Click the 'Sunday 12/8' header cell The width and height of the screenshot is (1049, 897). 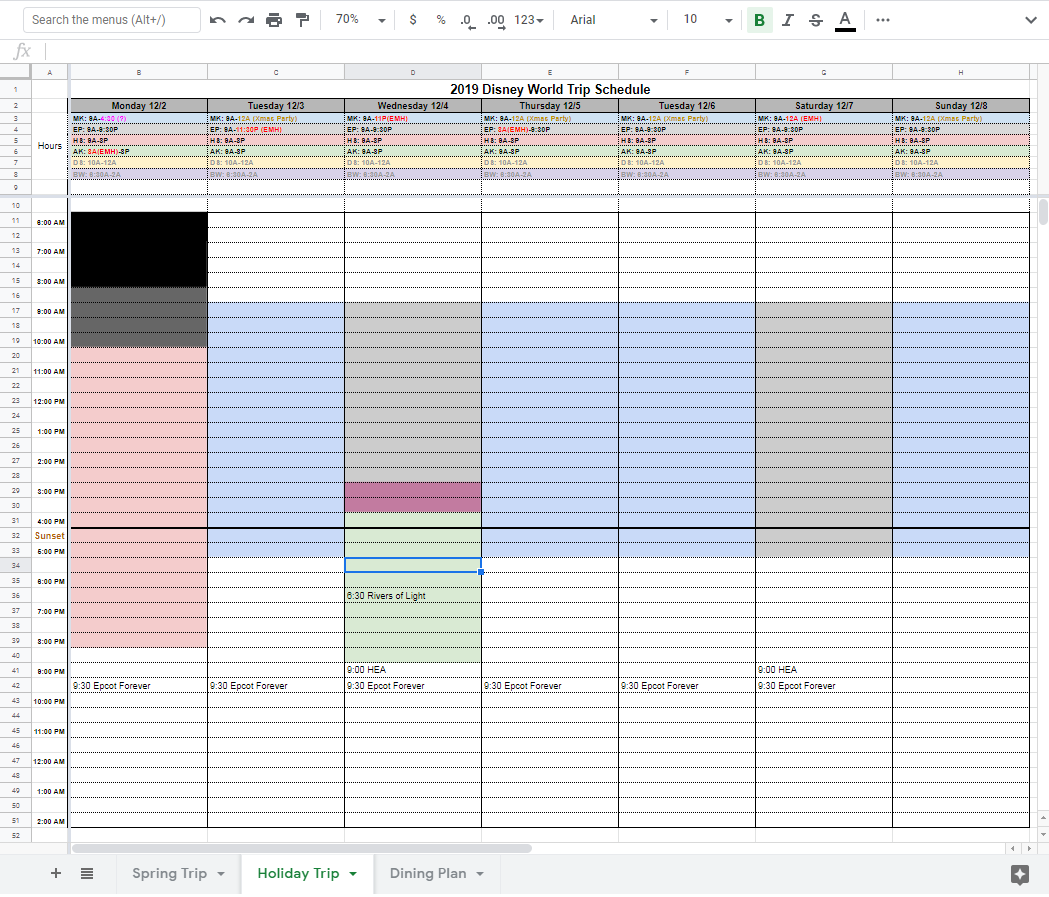click(x=961, y=106)
